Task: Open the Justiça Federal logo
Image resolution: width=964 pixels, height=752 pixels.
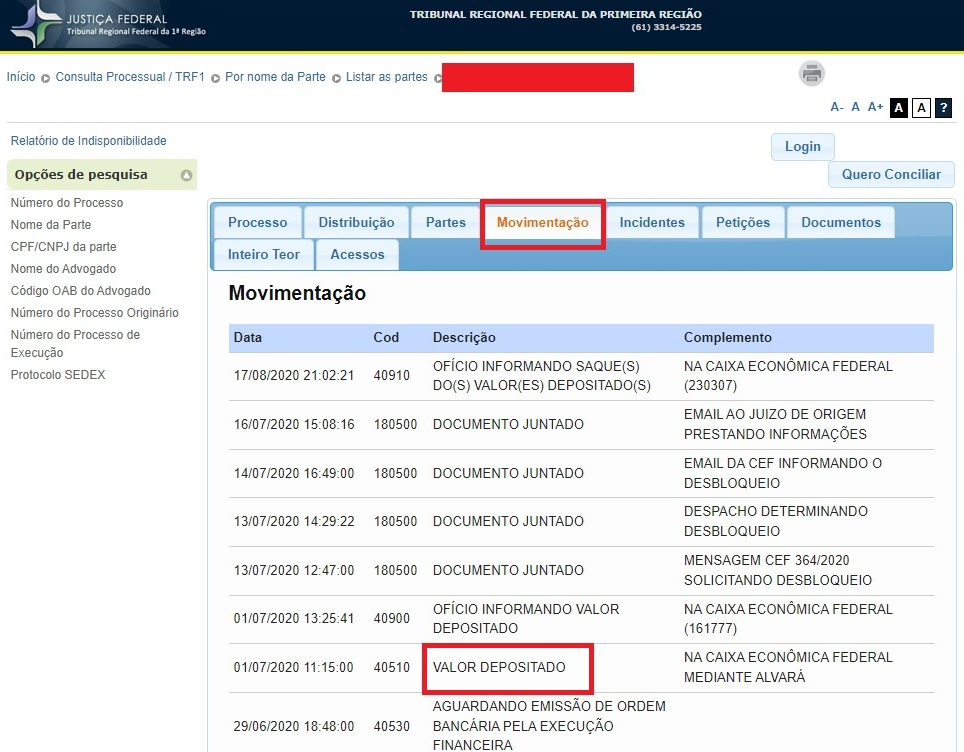Action: coord(109,24)
